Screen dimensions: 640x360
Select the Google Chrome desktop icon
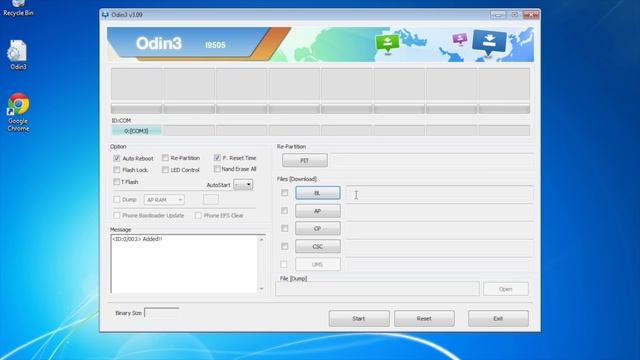point(18,112)
